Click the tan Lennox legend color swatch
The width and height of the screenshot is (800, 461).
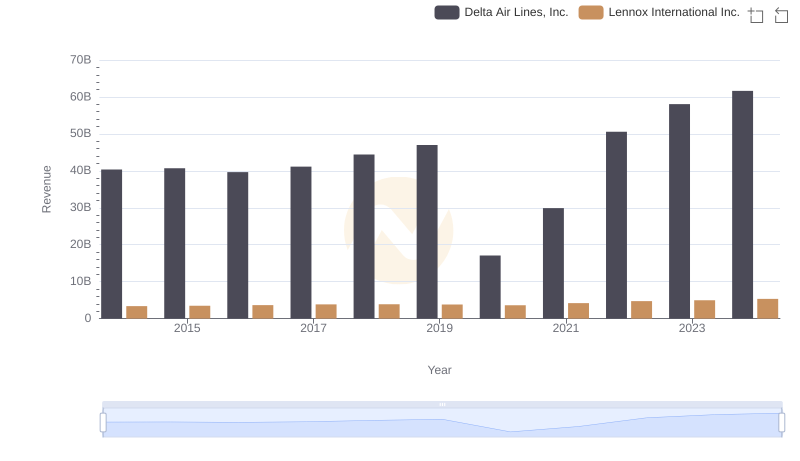[x=591, y=12]
